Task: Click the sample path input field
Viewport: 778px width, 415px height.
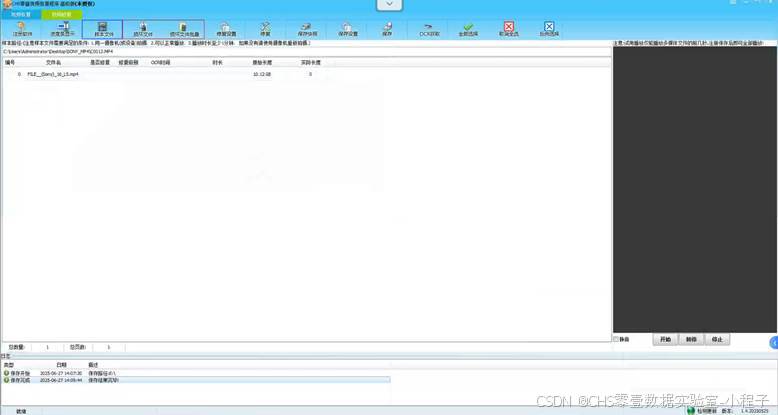Action: (x=307, y=52)
